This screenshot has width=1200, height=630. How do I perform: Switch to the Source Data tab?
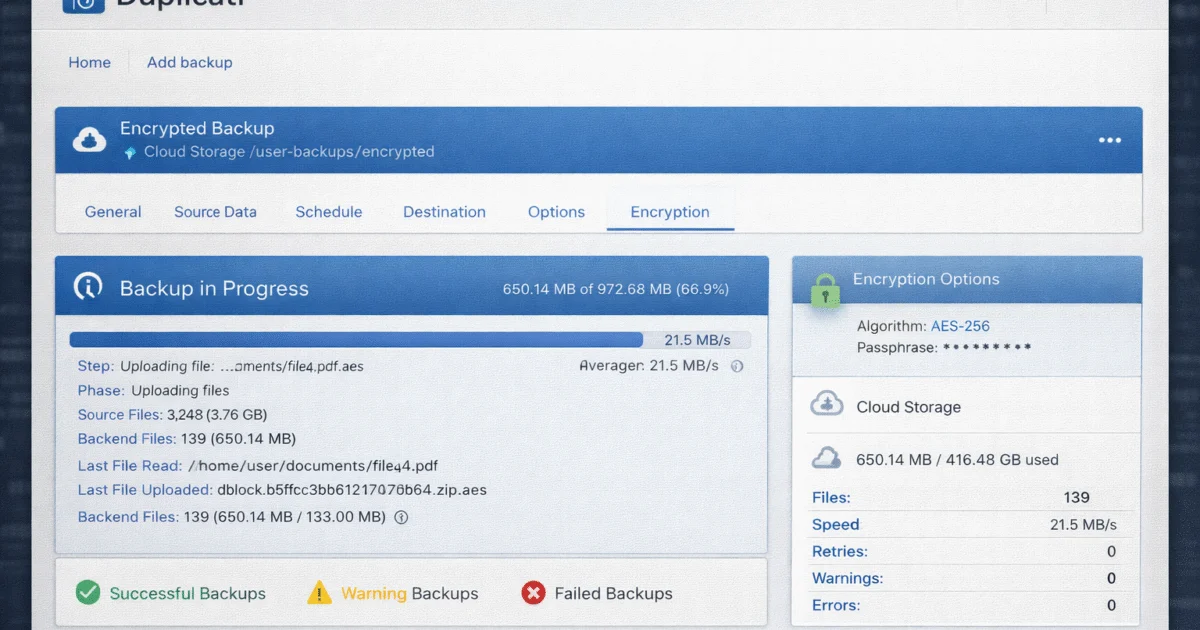(215, 212)
